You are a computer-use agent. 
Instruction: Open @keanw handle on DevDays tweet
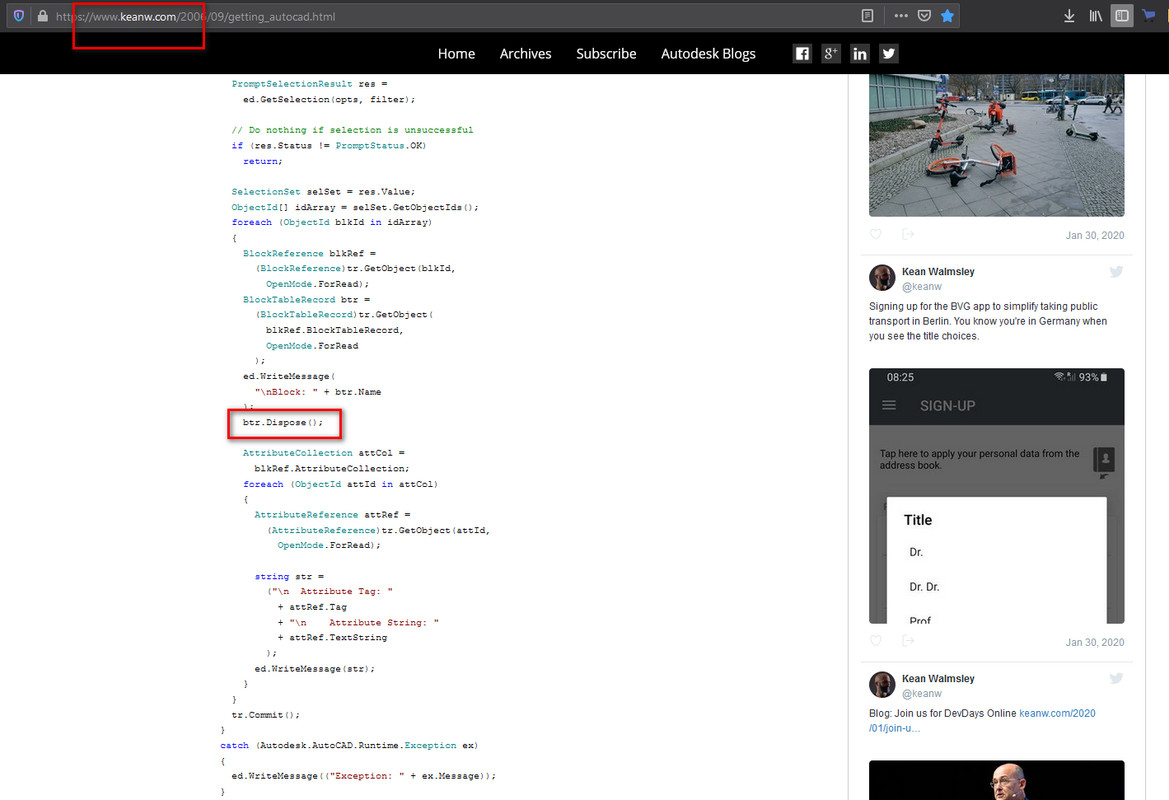921,693
